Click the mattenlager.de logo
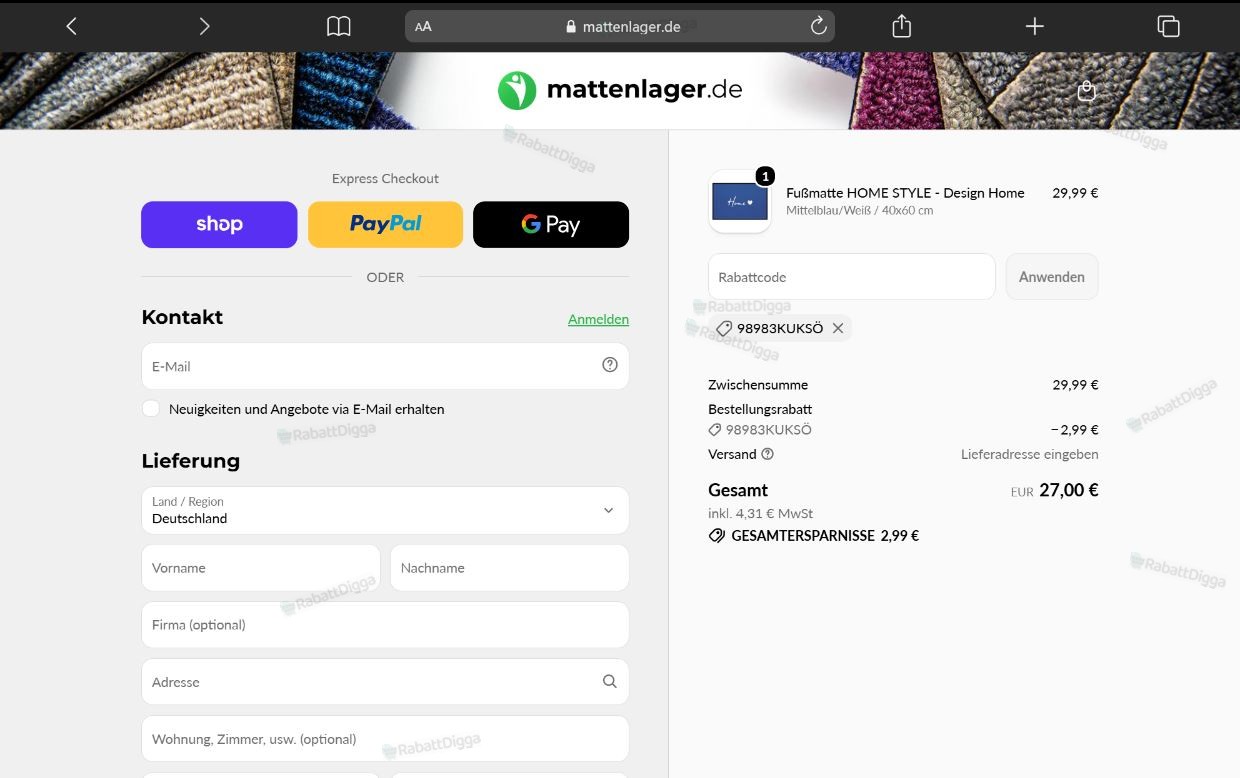This screenshot has height=778, width=1240. (620, 90)
